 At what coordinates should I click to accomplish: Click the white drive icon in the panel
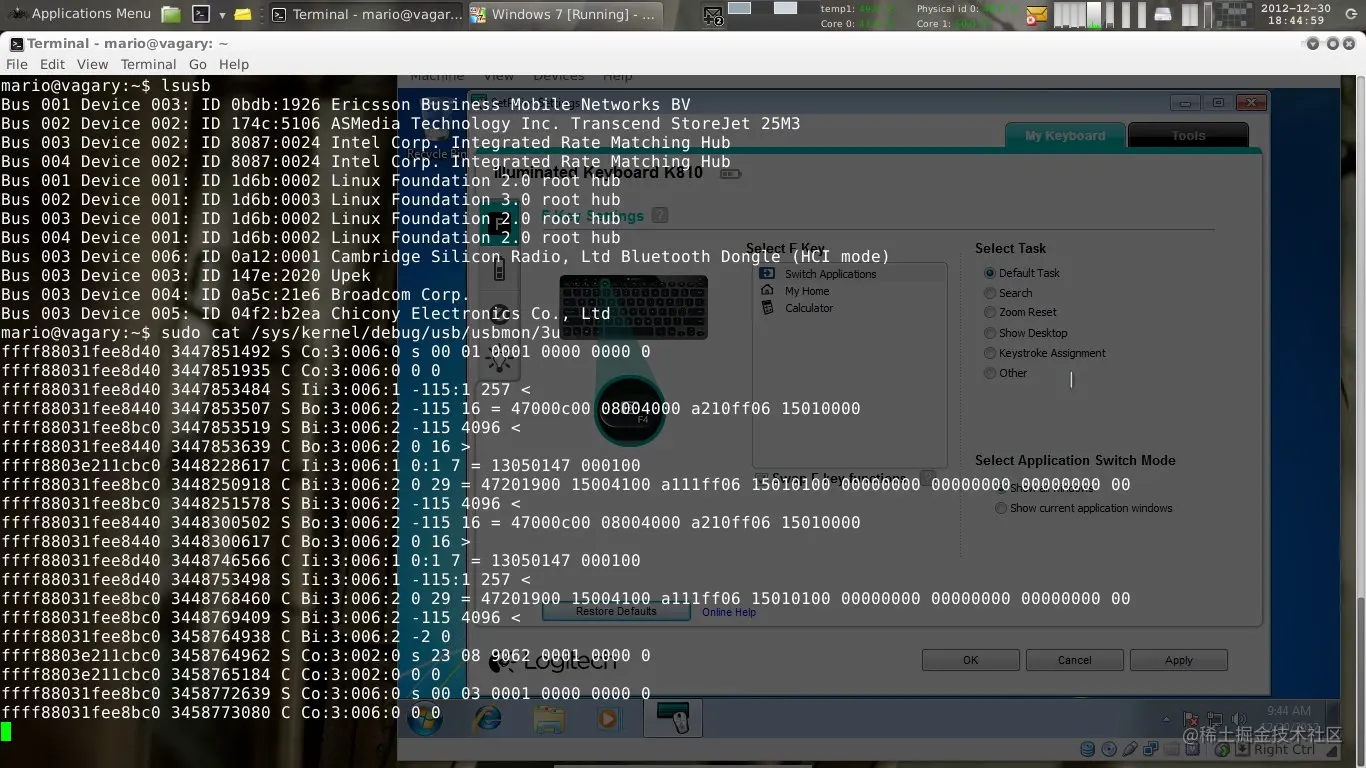(x=1163, y=15)
